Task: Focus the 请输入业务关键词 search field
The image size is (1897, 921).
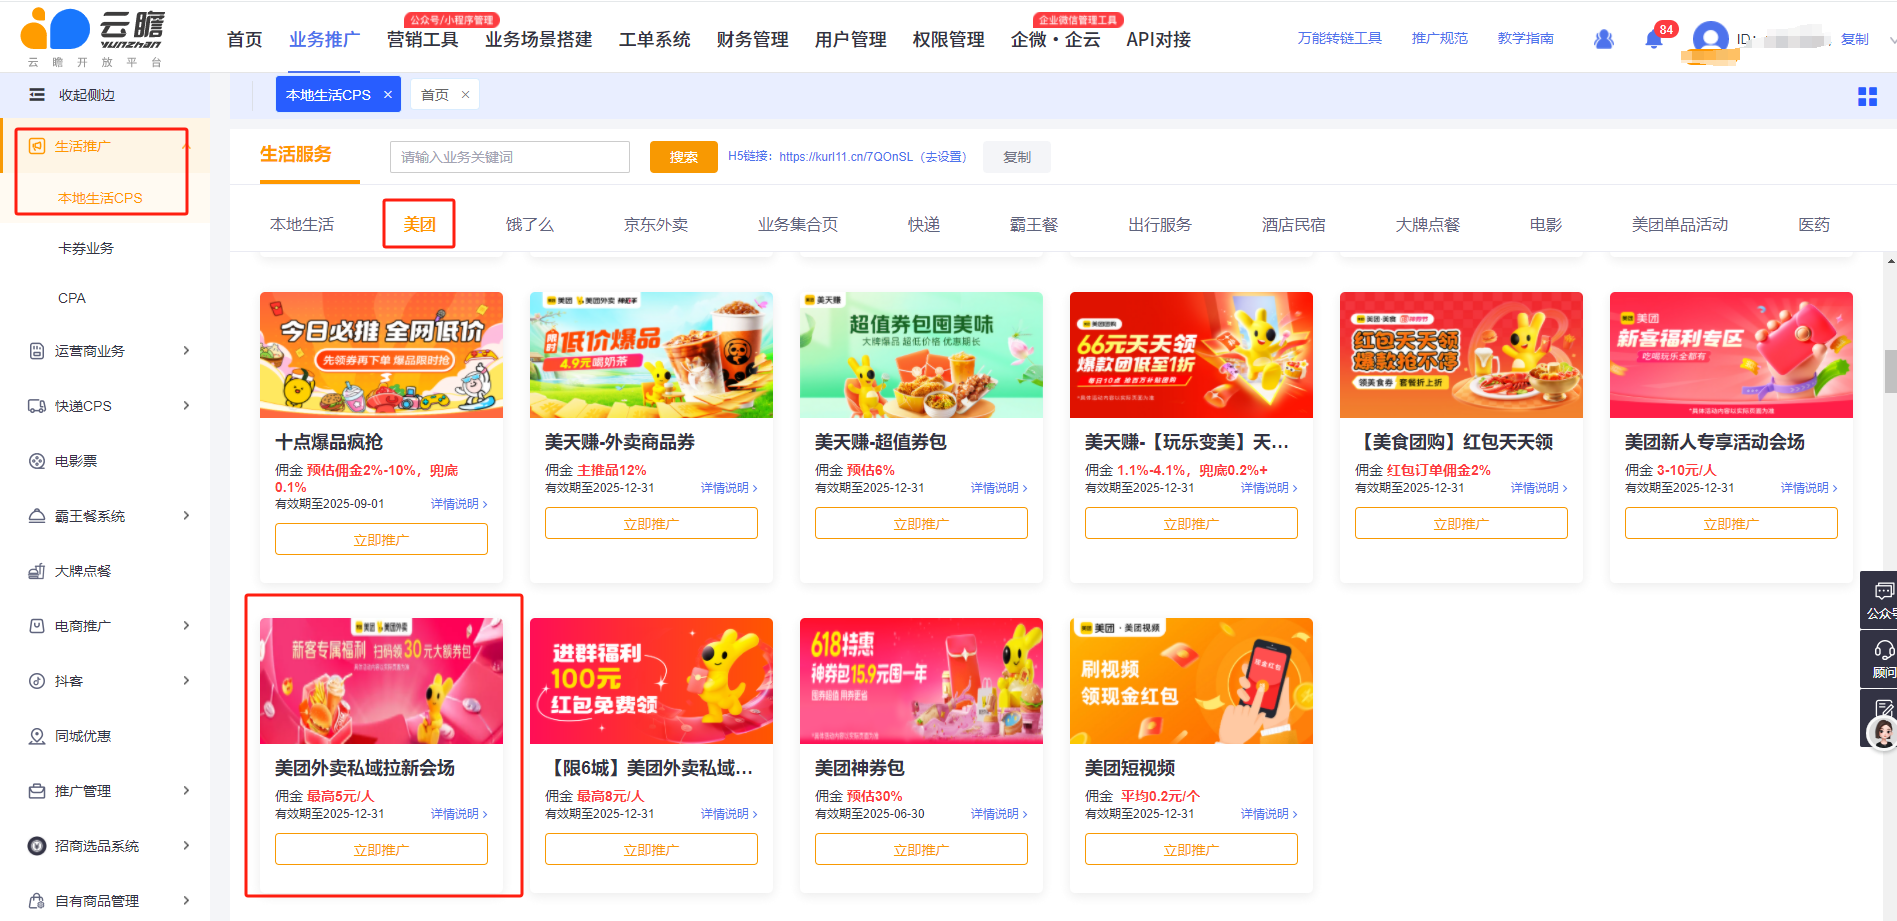Action: 510,157
